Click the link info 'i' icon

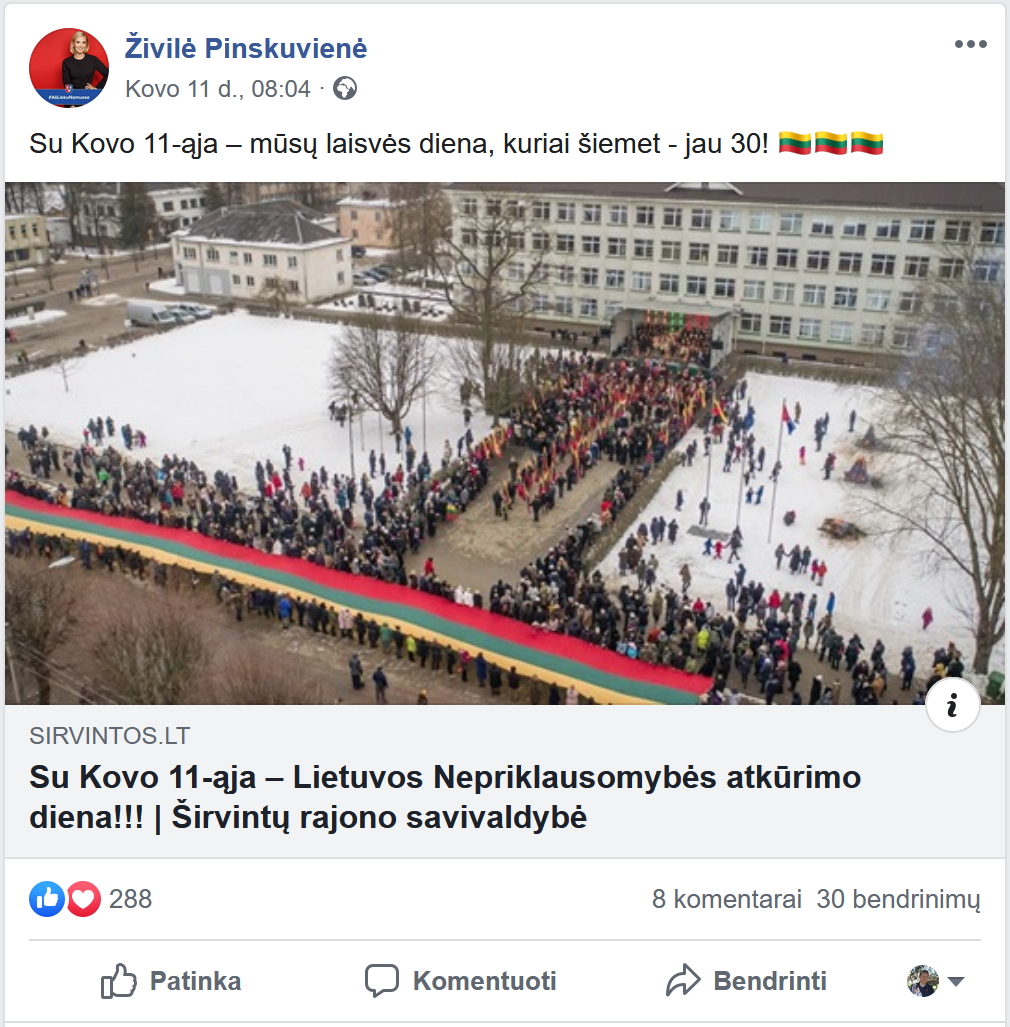[x=952, y=705]
